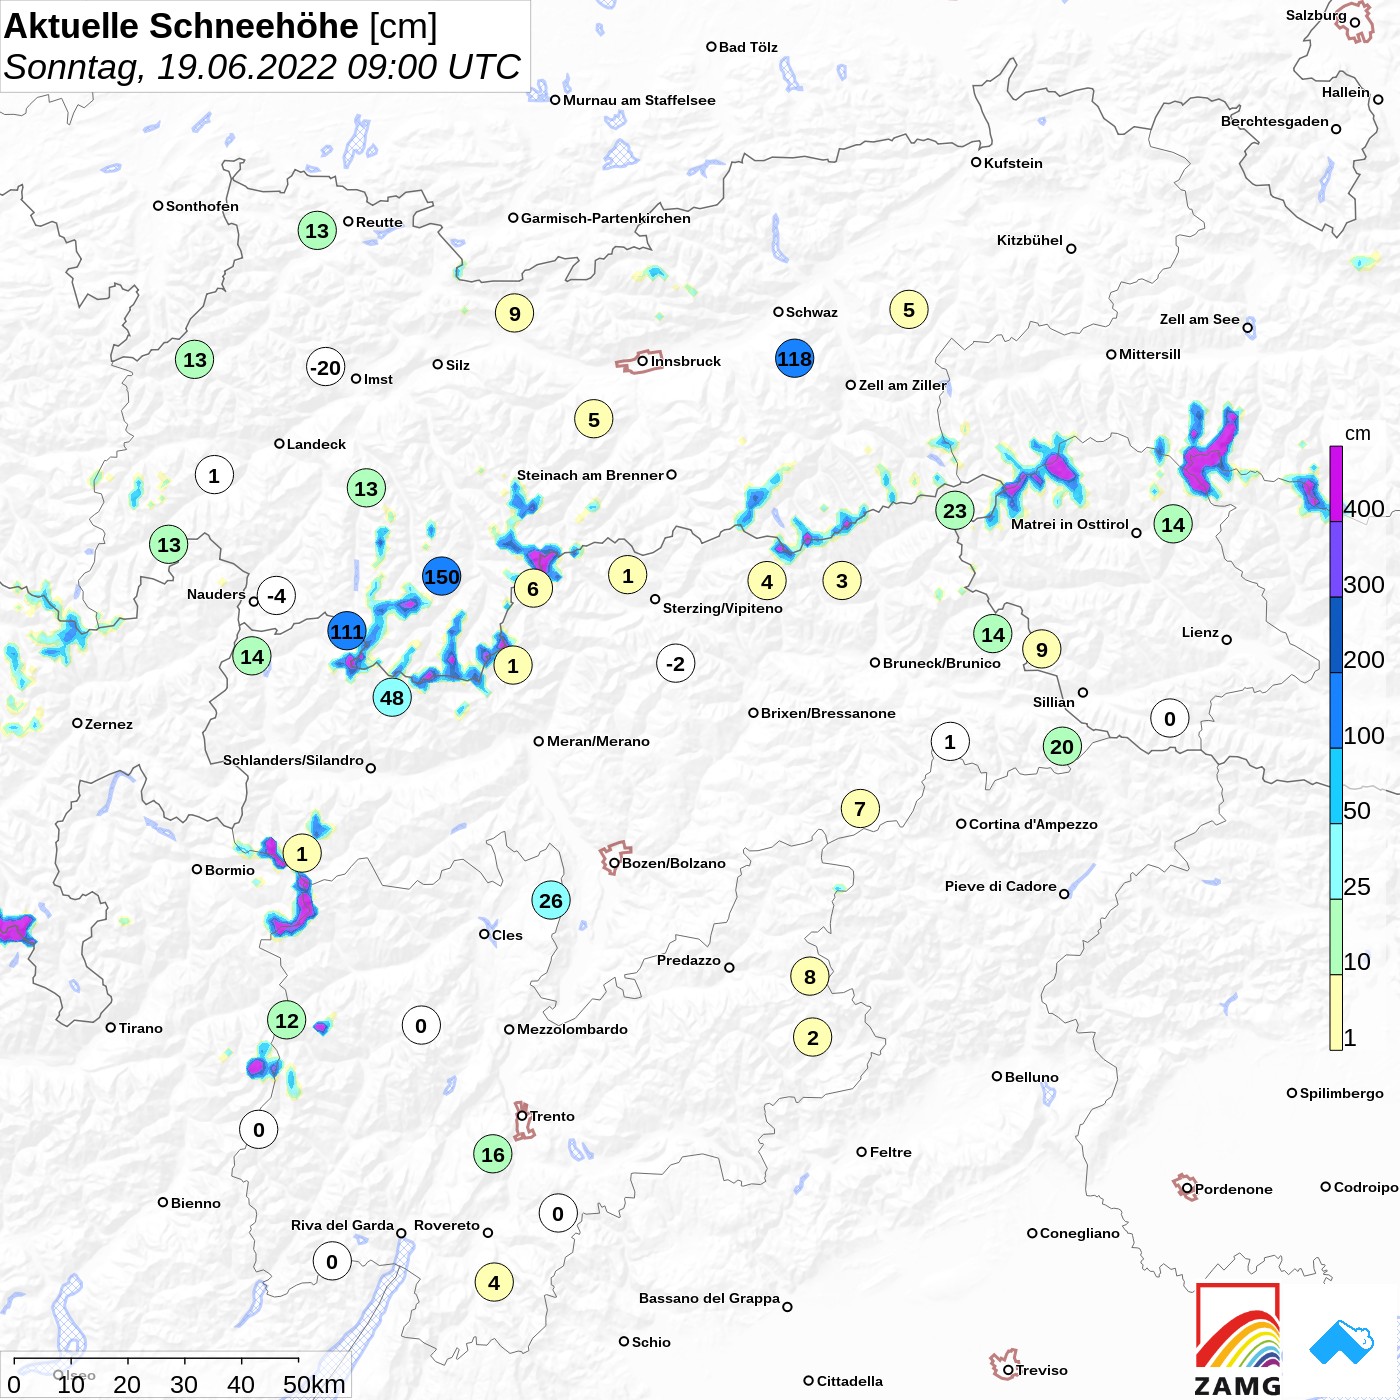Click the 400 cm magenta legend color
Screen dimensions: 1400x1400
click(x=1336, y=483)
